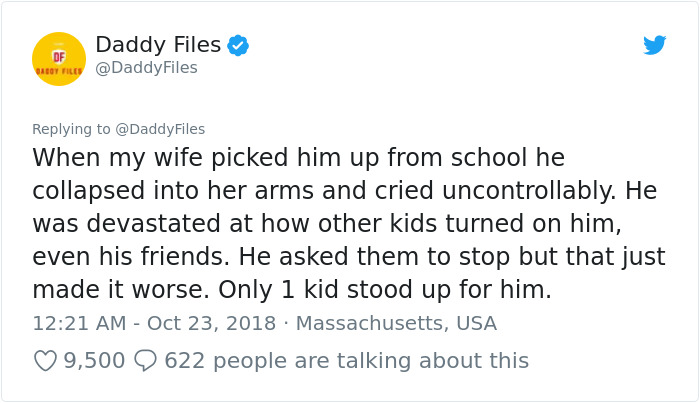Viewport: 700px width, 403px height.
Task: Like the tweet with the heart icon
Action: click(45, 360)
